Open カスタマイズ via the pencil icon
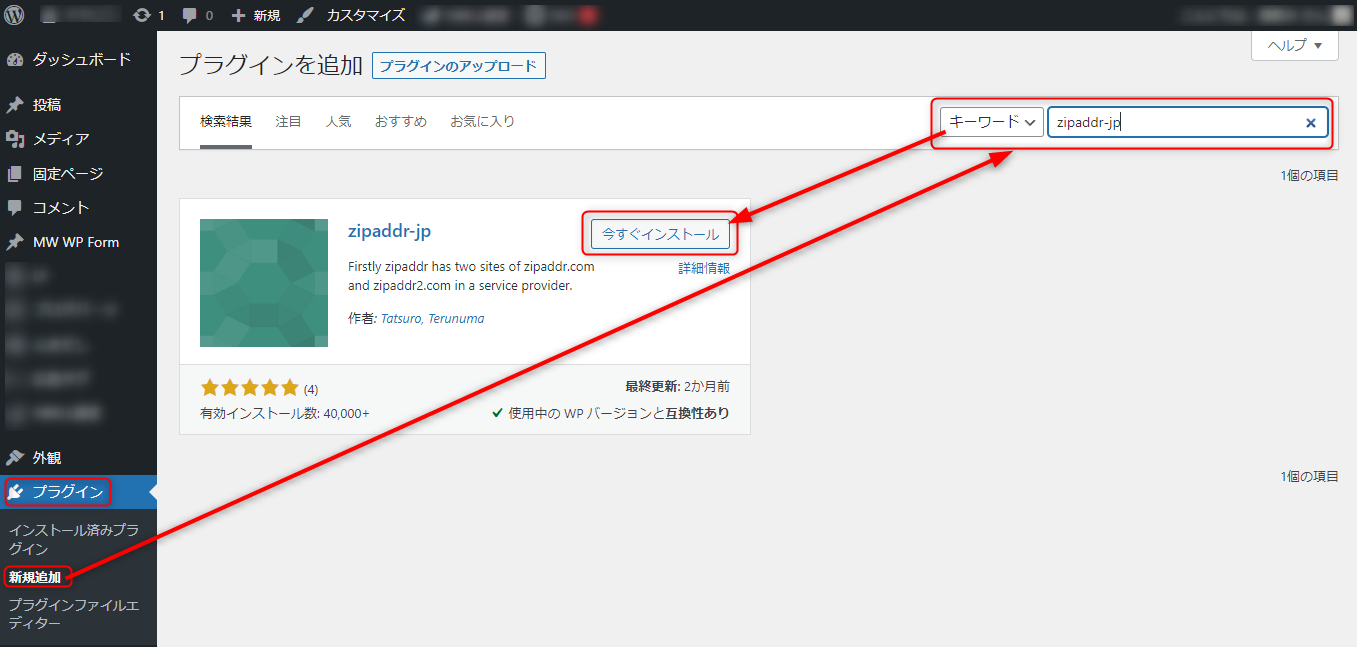The height and width of the screenshot is (647, 1357). point(304,14)
